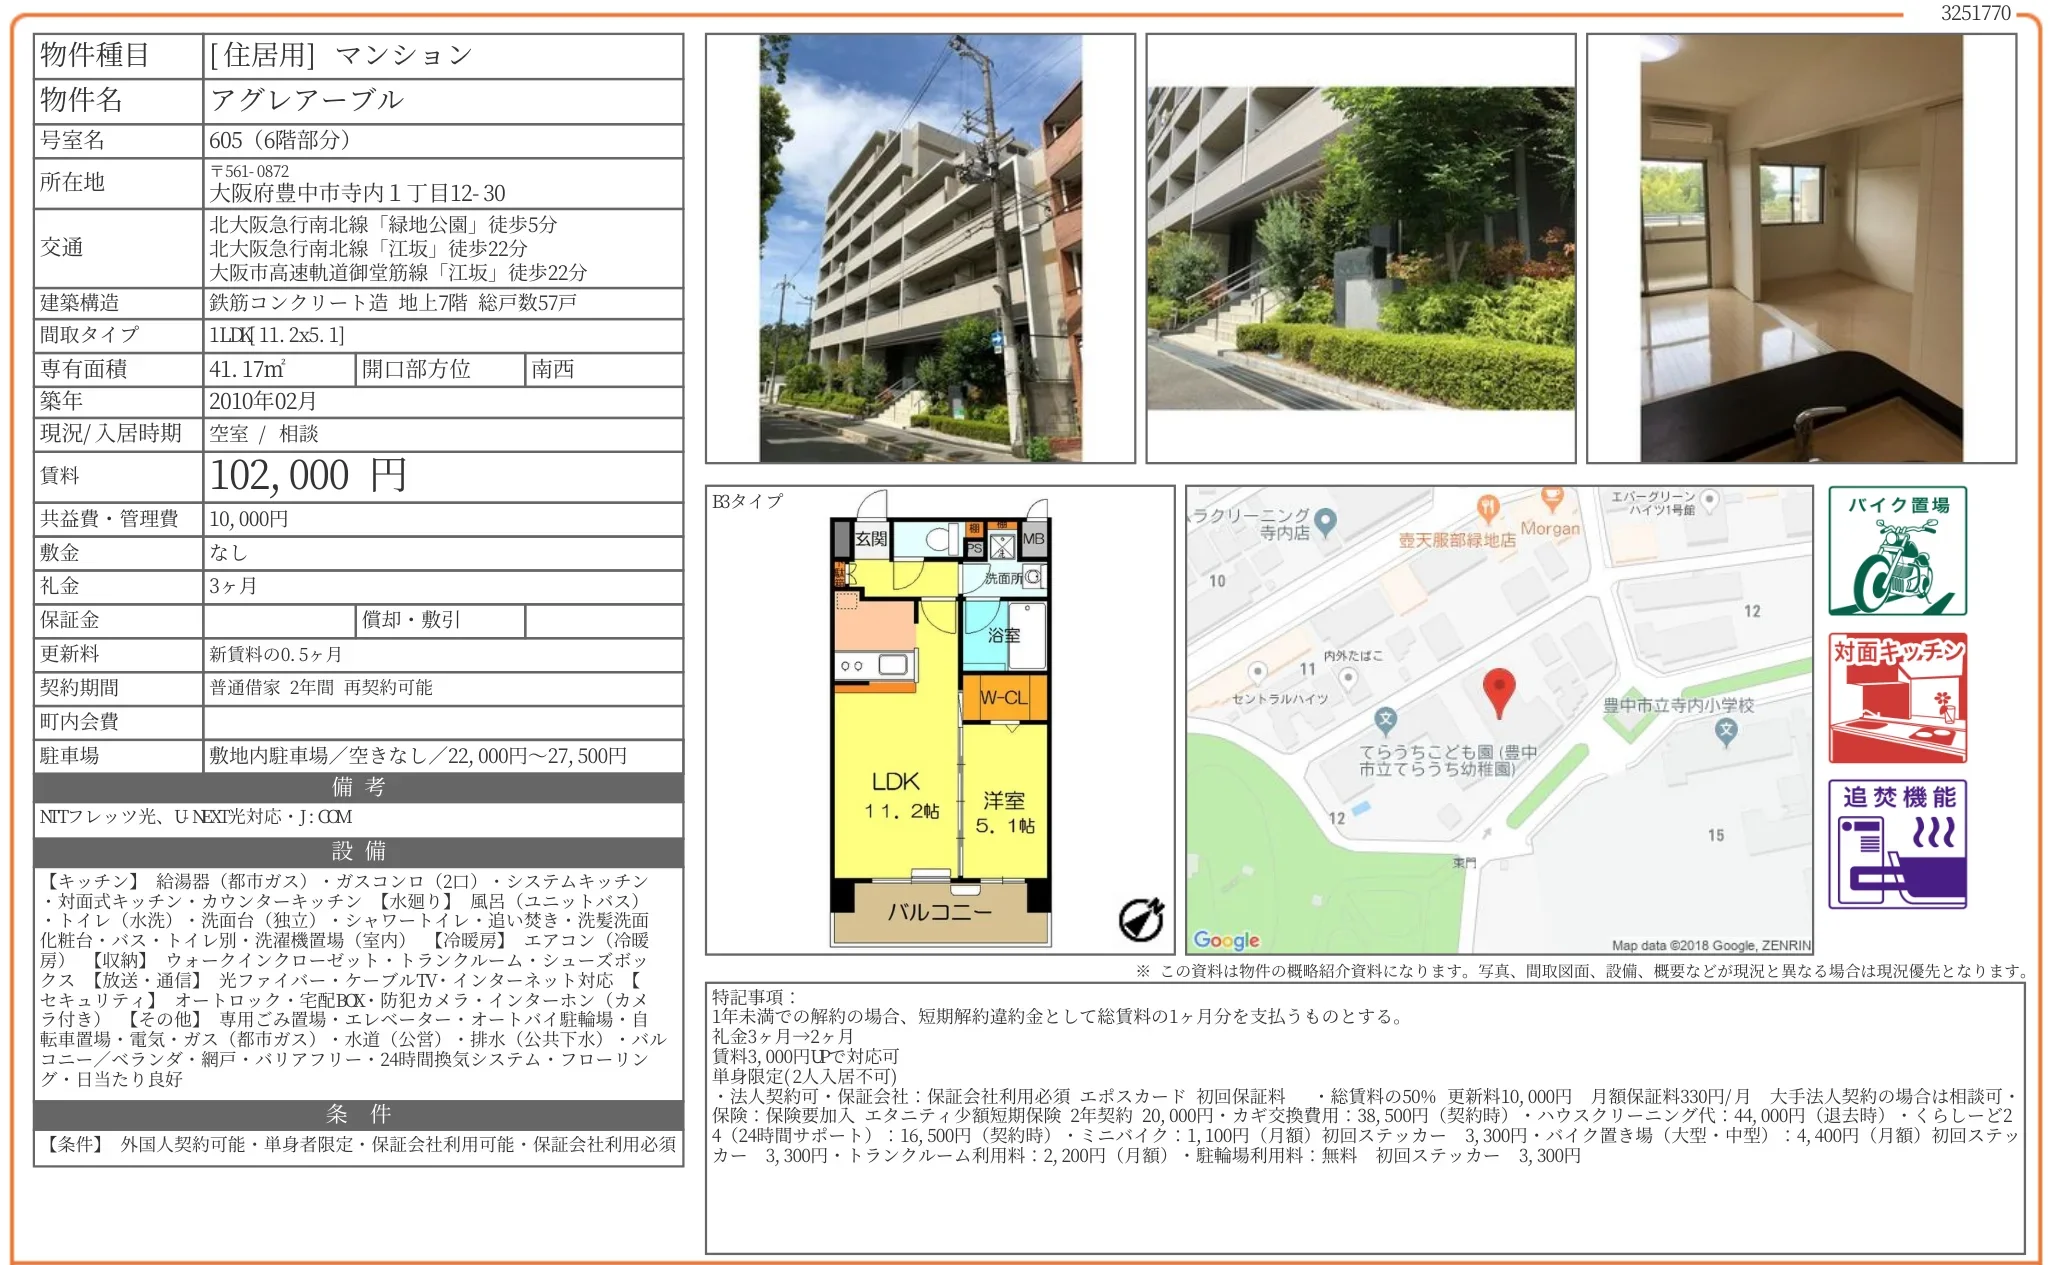Click the 102,000 円 rent amount
Screen dimensions: 2056x1265
tap(308, 476)
